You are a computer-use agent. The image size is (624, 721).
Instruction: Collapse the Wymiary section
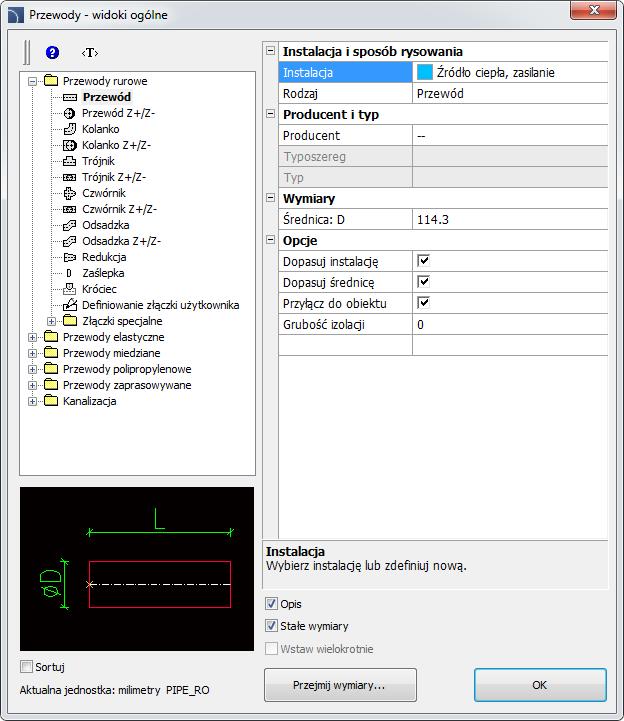[x=271, y=198]
